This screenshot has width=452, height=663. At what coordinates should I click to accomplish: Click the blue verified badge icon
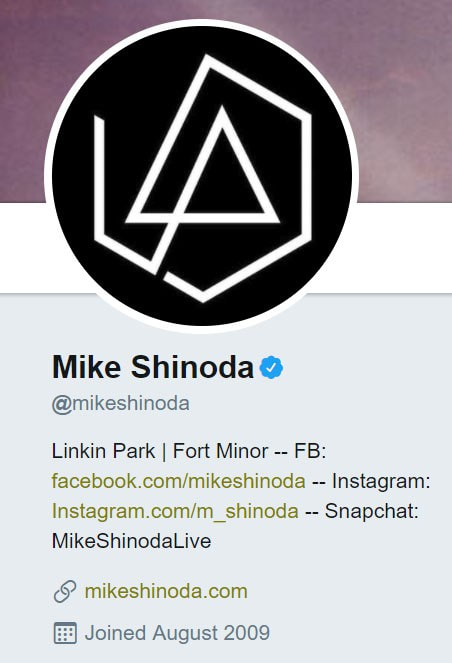coord(271,367)
